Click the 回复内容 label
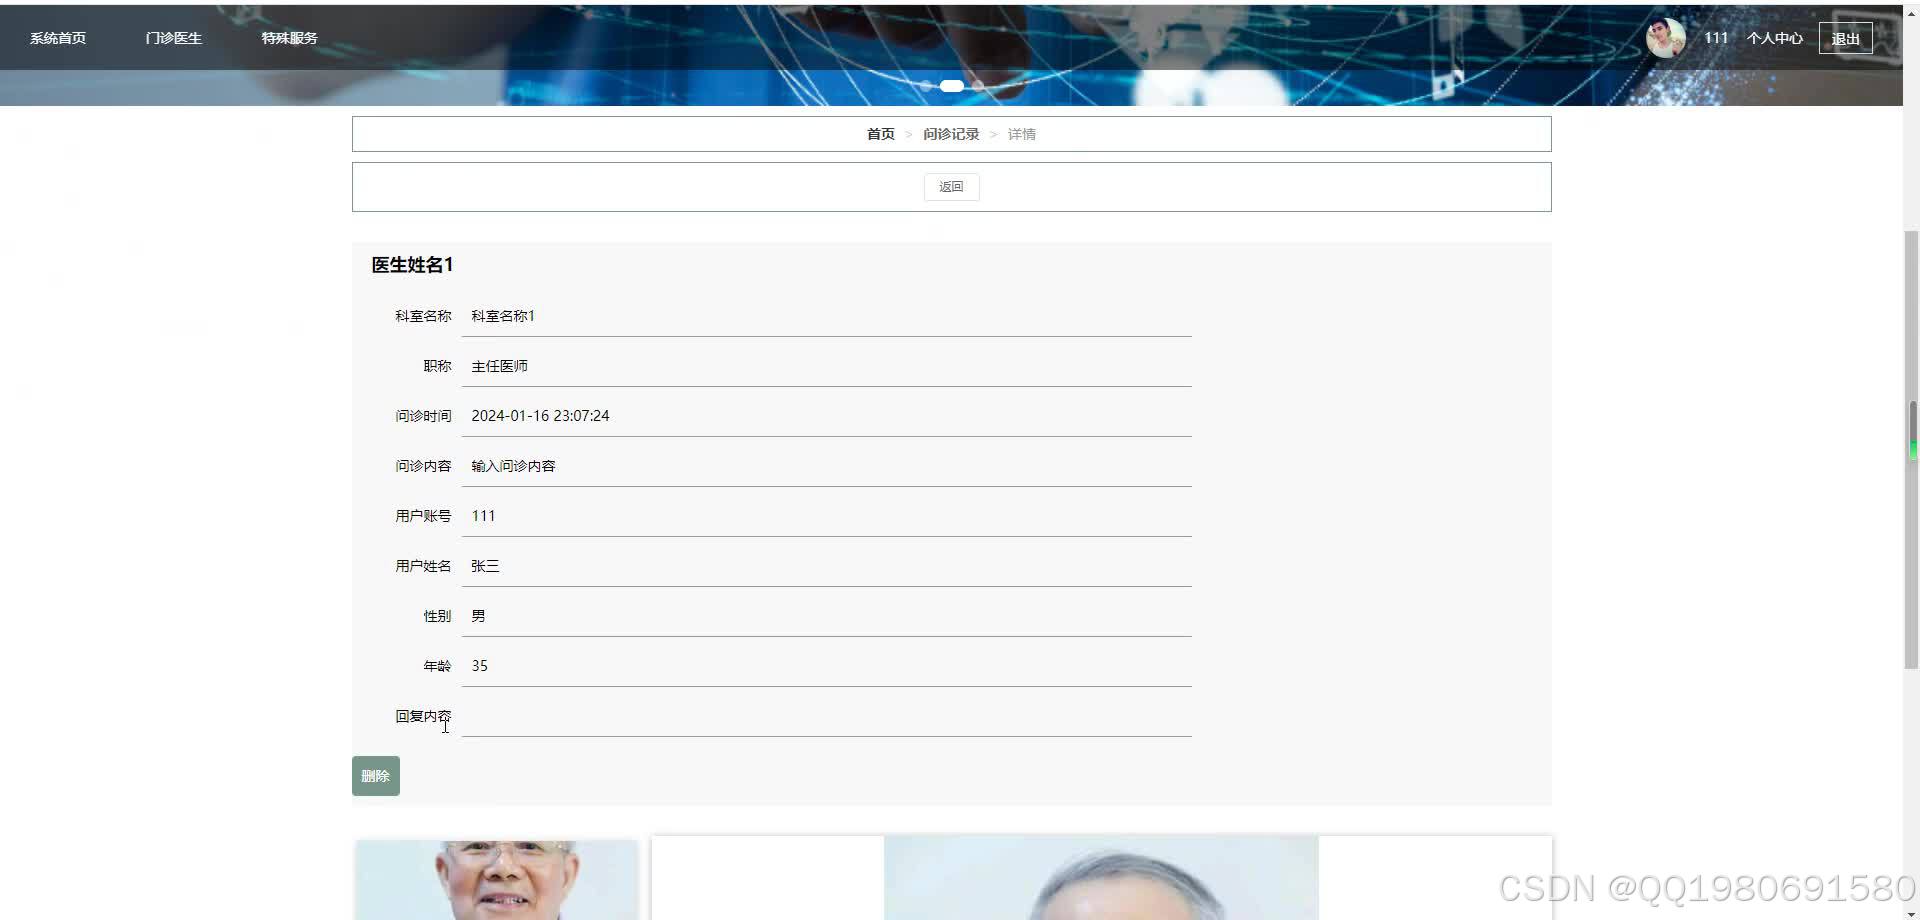1920x920 pixels. [423, 716]
